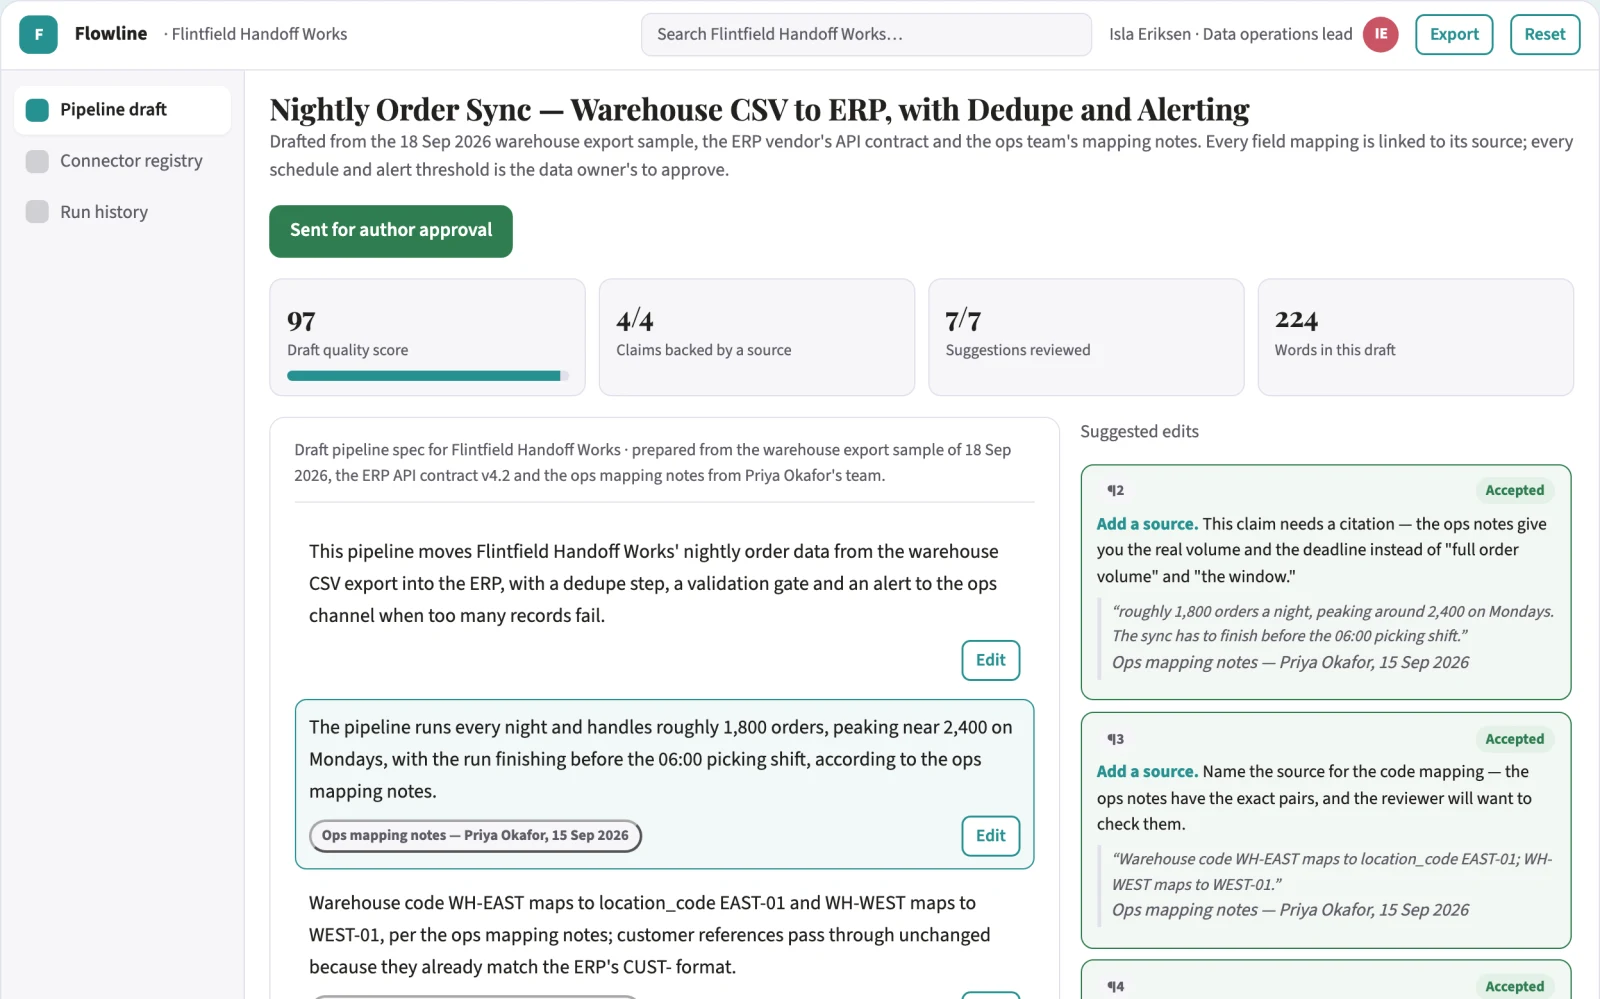Image resolution: width=1600 pixels, height=999 pixels.
Task: Click Sent for author approval button
Action: click(x=391, y=231)
